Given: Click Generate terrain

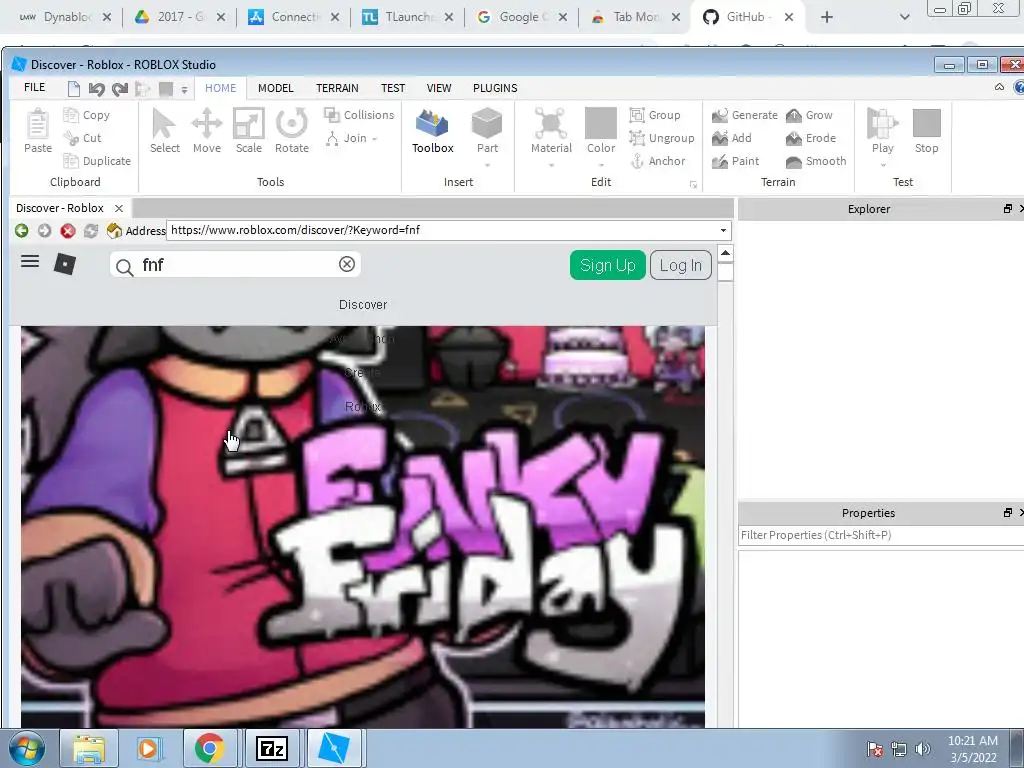Looking at the screenshot, I should [x=744, y=115].
